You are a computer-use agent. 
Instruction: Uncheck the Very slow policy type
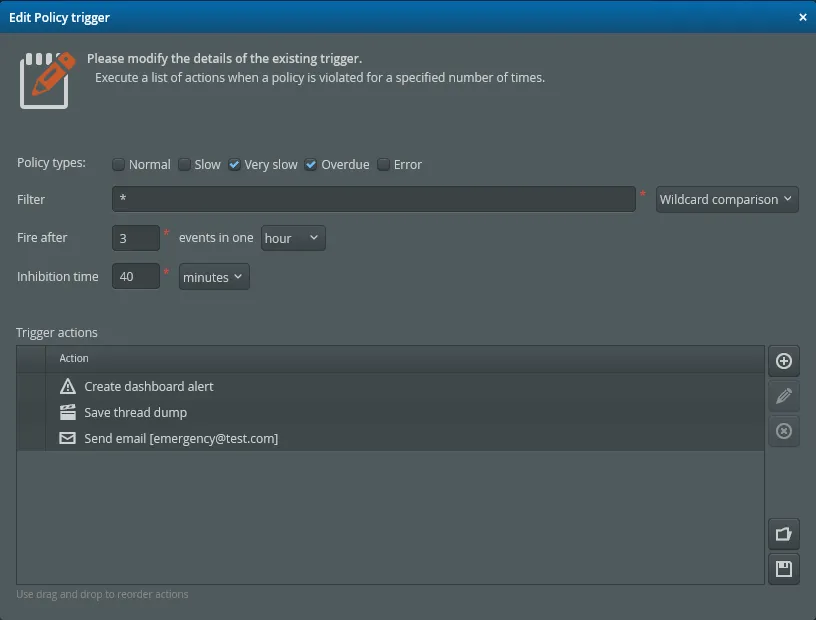click(234, 164)
